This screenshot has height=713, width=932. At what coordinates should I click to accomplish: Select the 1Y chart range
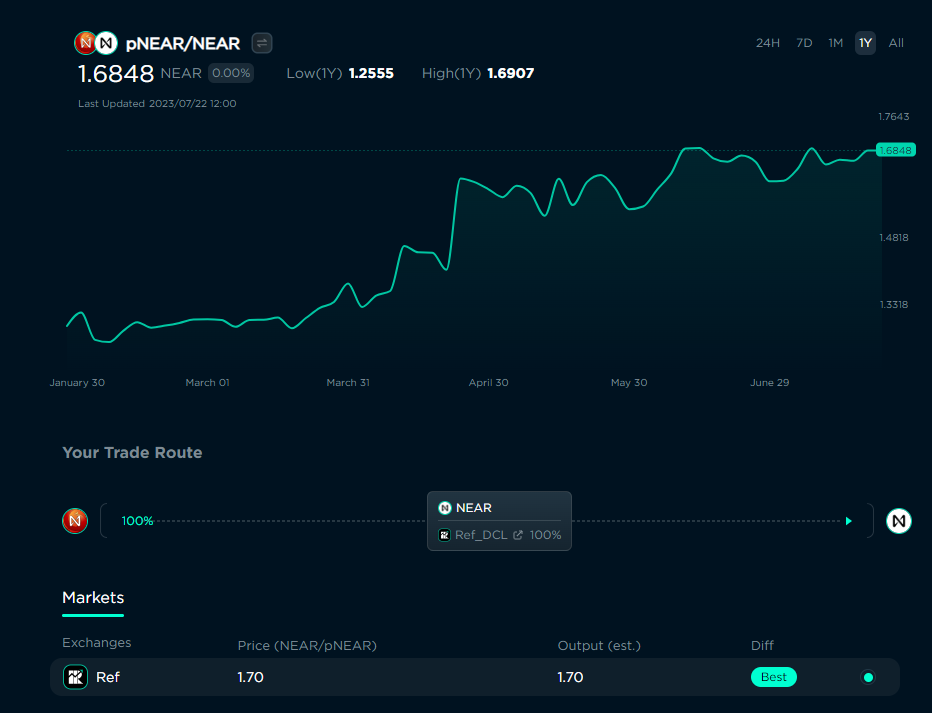[x=865, y=43]
